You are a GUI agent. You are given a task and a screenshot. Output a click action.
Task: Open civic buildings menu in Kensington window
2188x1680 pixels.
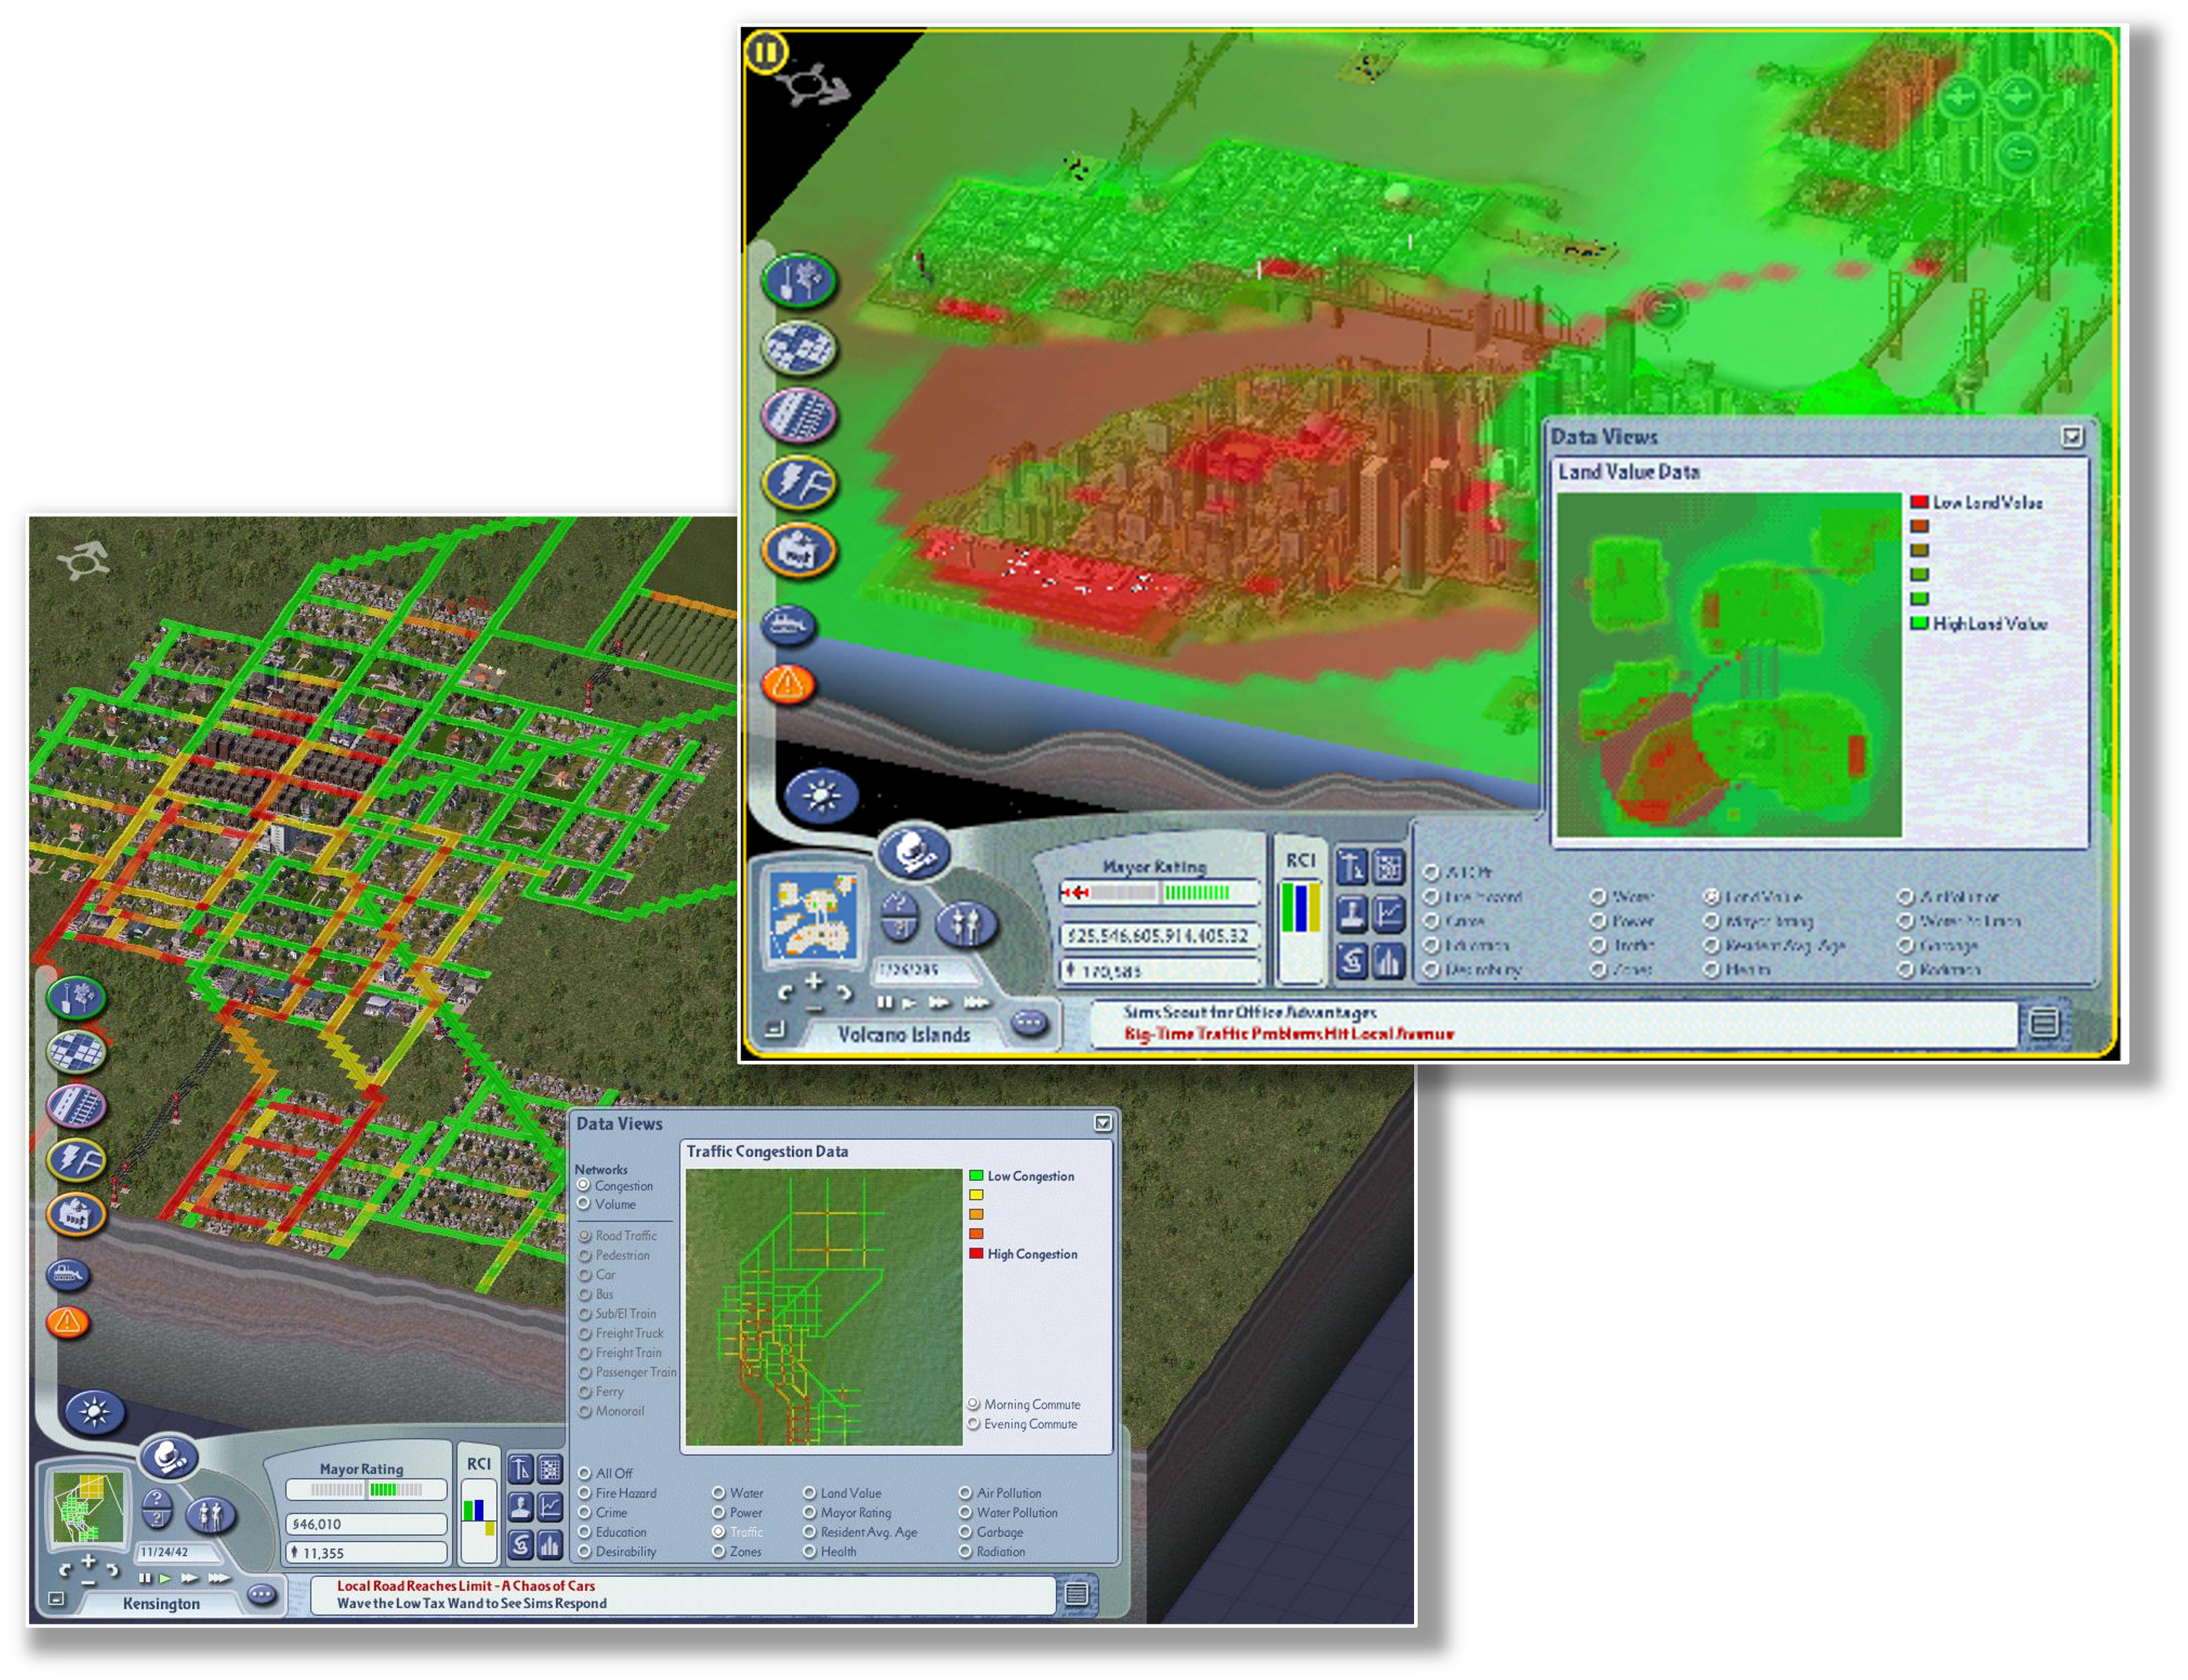point(77,1215)
